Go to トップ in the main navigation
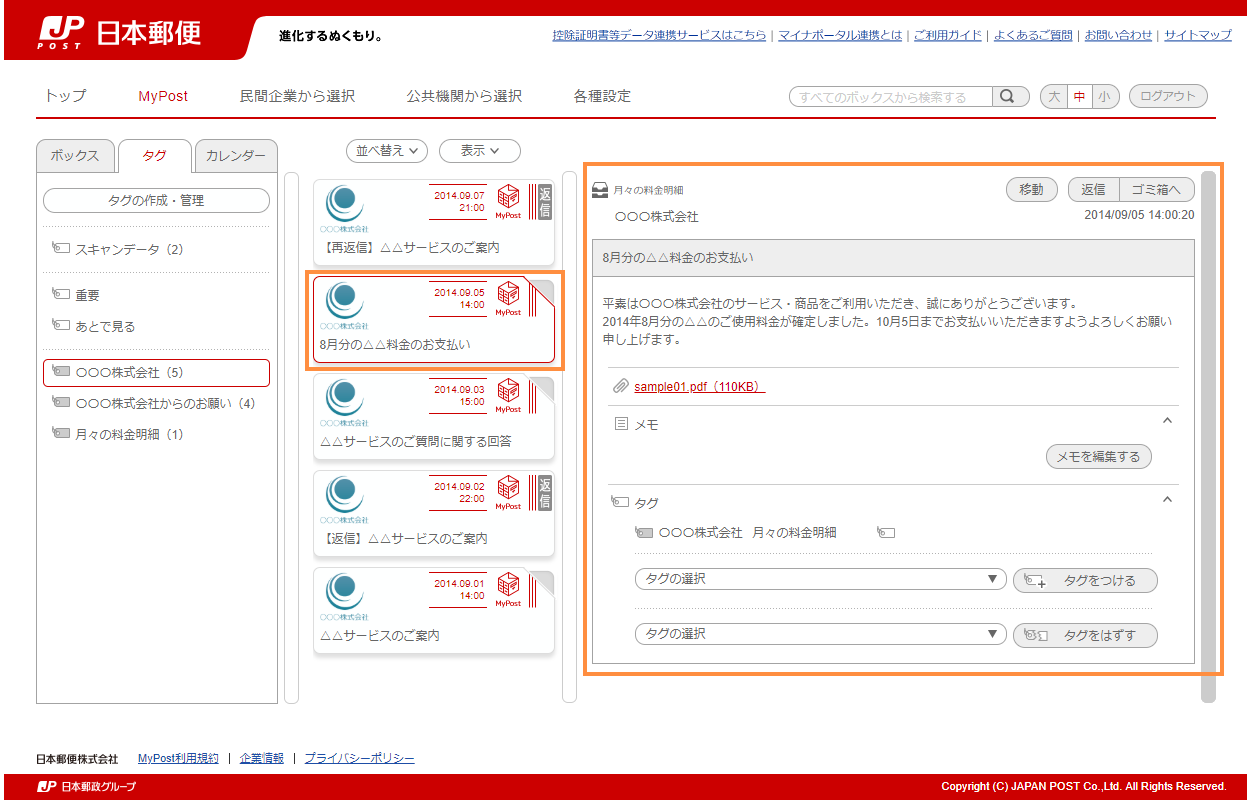The height and width of the screenshot is (800, 1251). [x=66, y=96]
